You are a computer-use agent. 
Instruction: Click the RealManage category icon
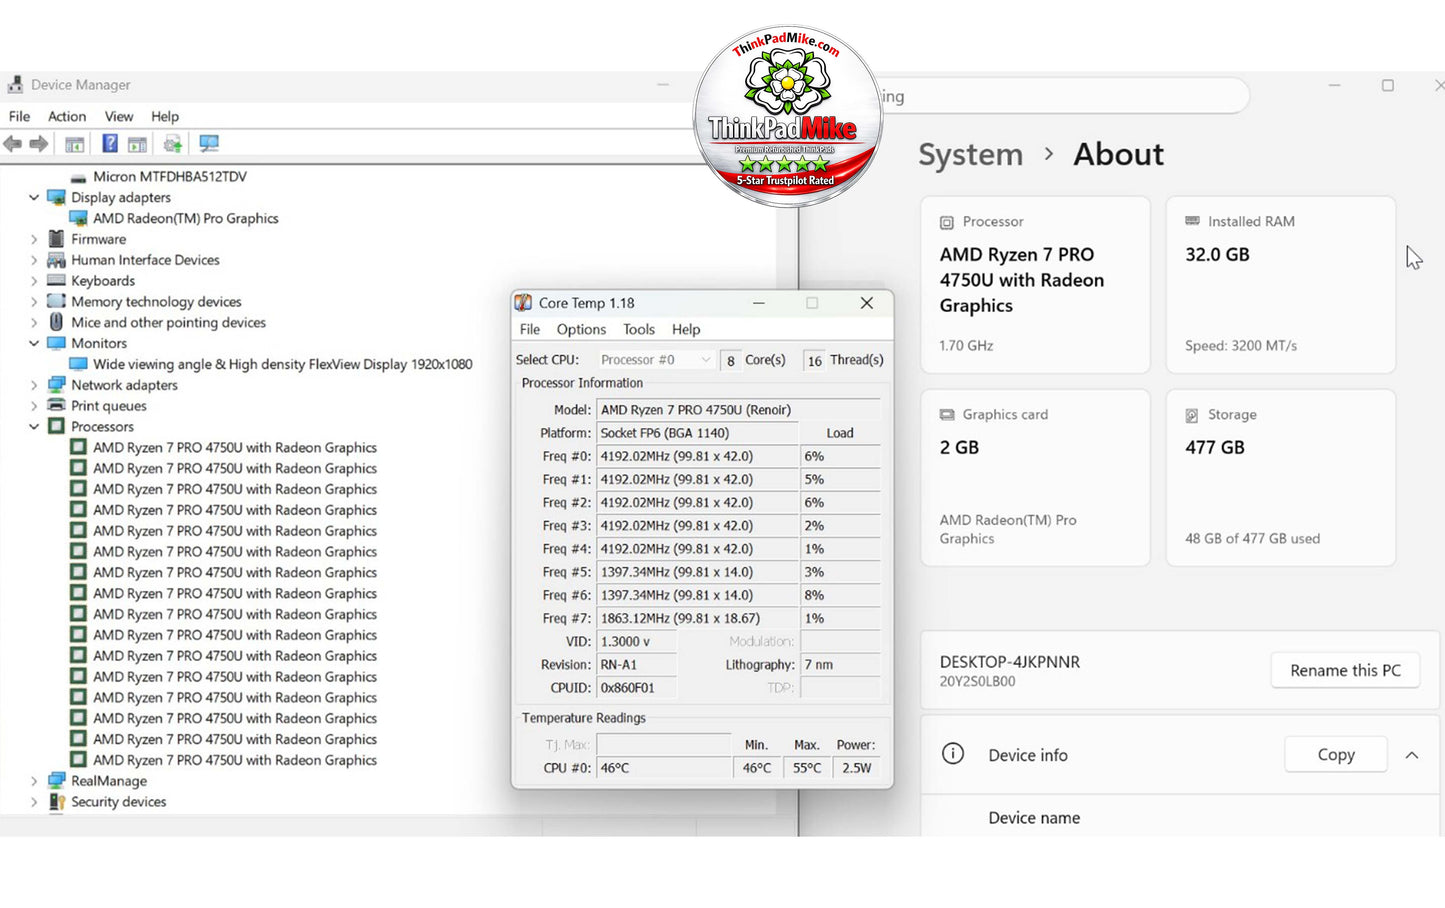coord(56,781)
